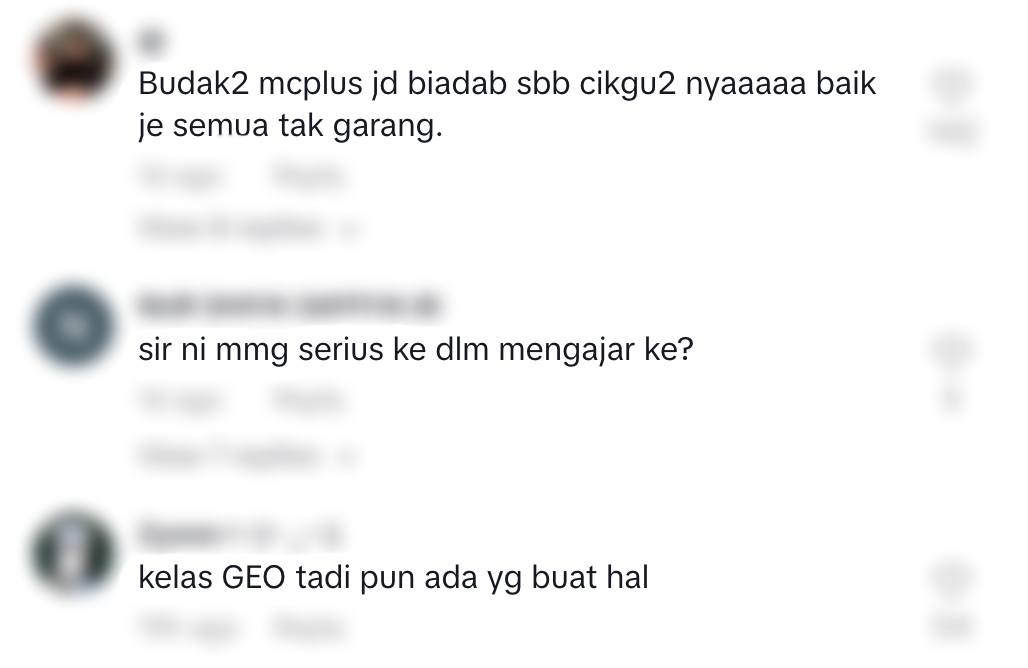
Task: Open the blue-gray avatar of the second commenter
Action: click(x=73, y=326)
